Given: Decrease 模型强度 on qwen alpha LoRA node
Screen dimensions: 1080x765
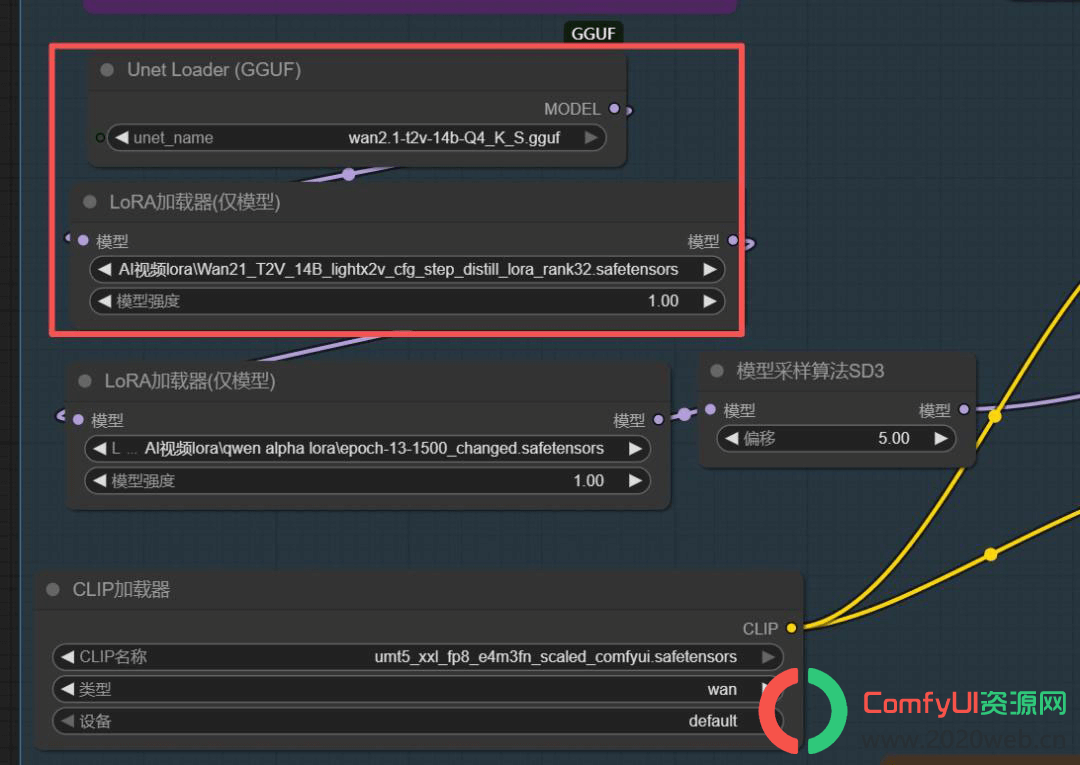Looking at the screenshot, I should (99, 481).
